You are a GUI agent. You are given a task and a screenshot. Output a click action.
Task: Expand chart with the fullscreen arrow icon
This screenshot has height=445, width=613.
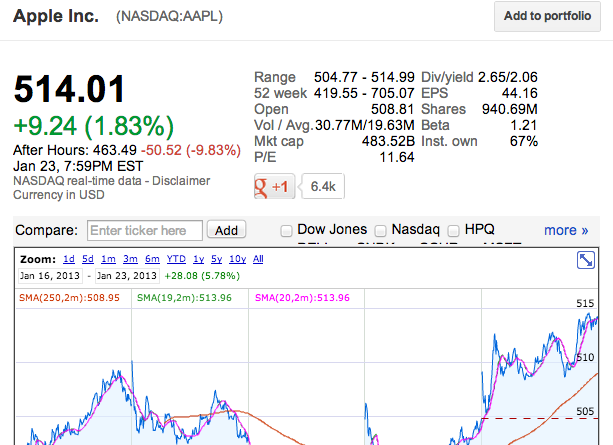tap(587, 260)
